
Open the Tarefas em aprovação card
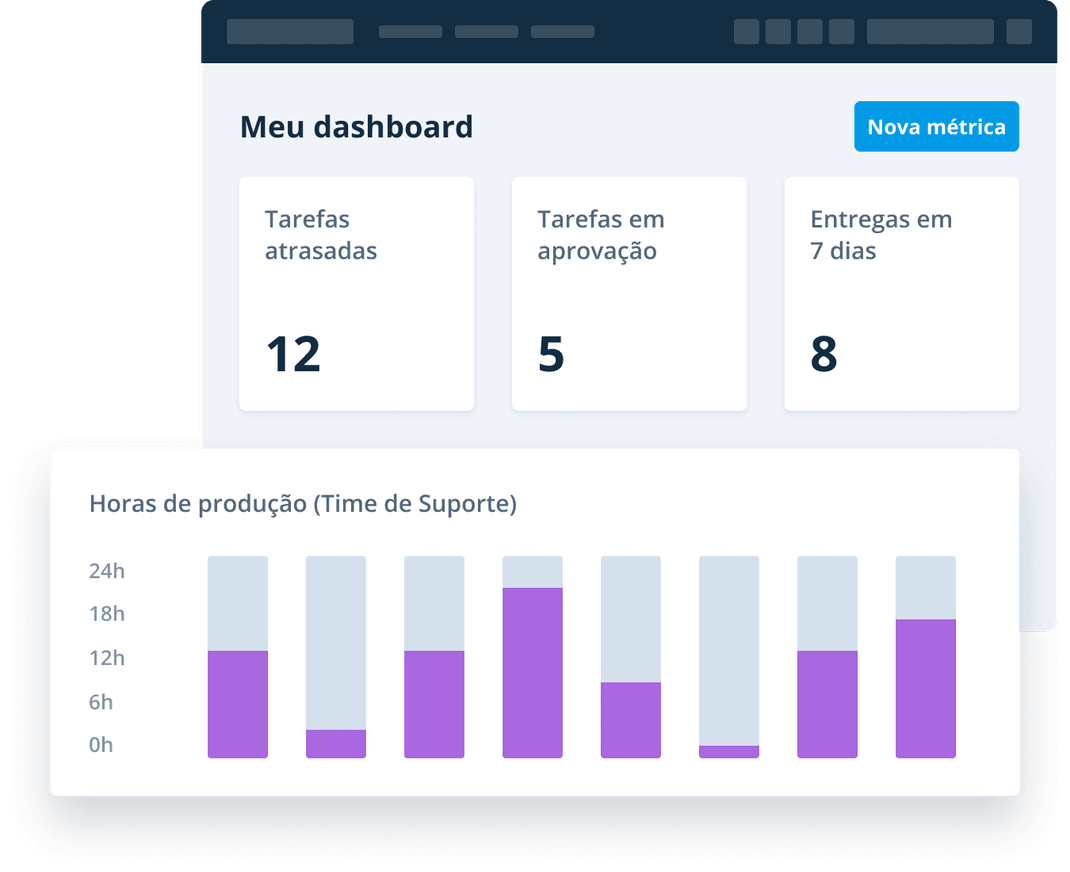coord(629,294)
